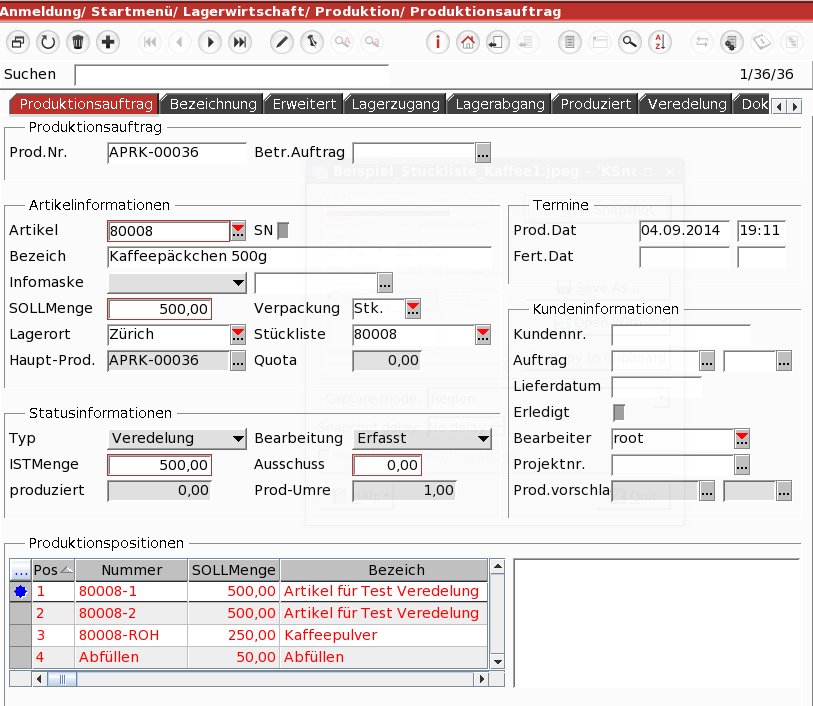Jump to last record toolbar icon
813x706 pixels.
point(240,42)
